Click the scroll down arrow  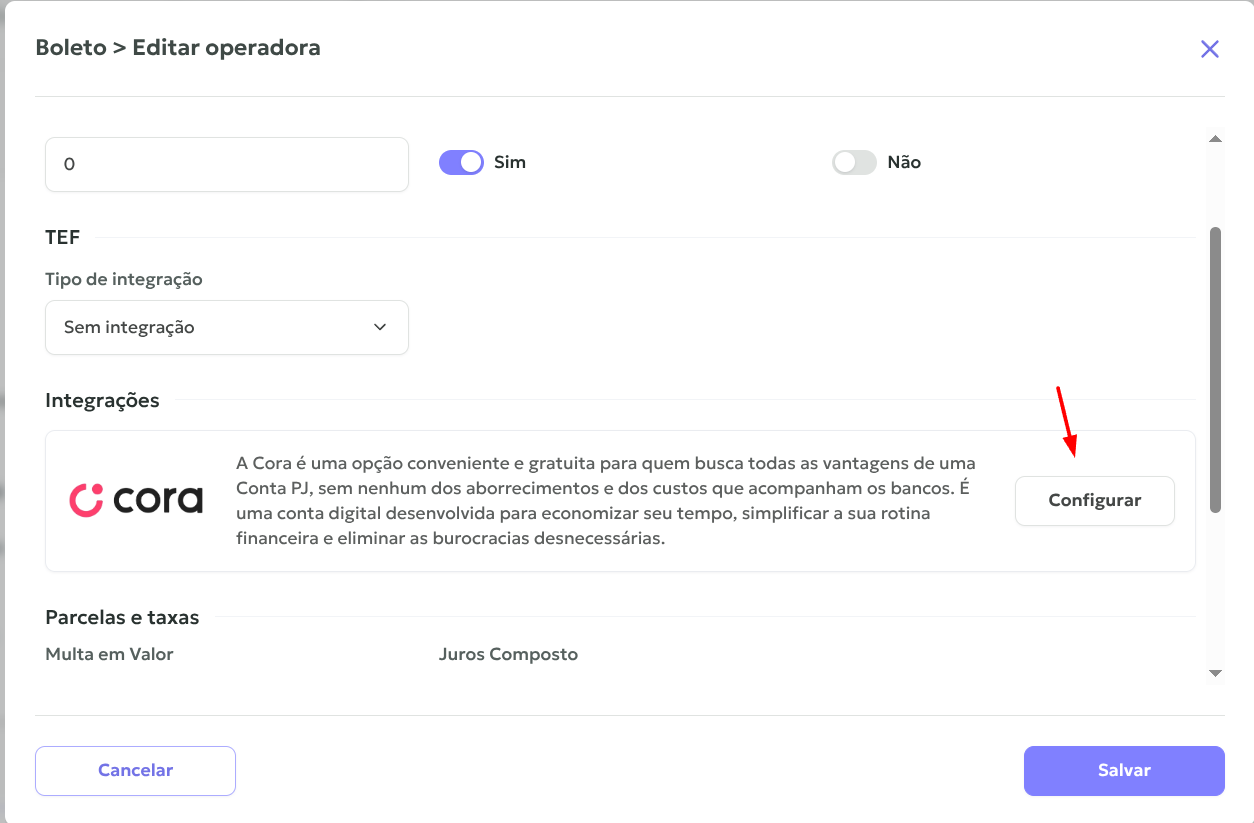1216,674
